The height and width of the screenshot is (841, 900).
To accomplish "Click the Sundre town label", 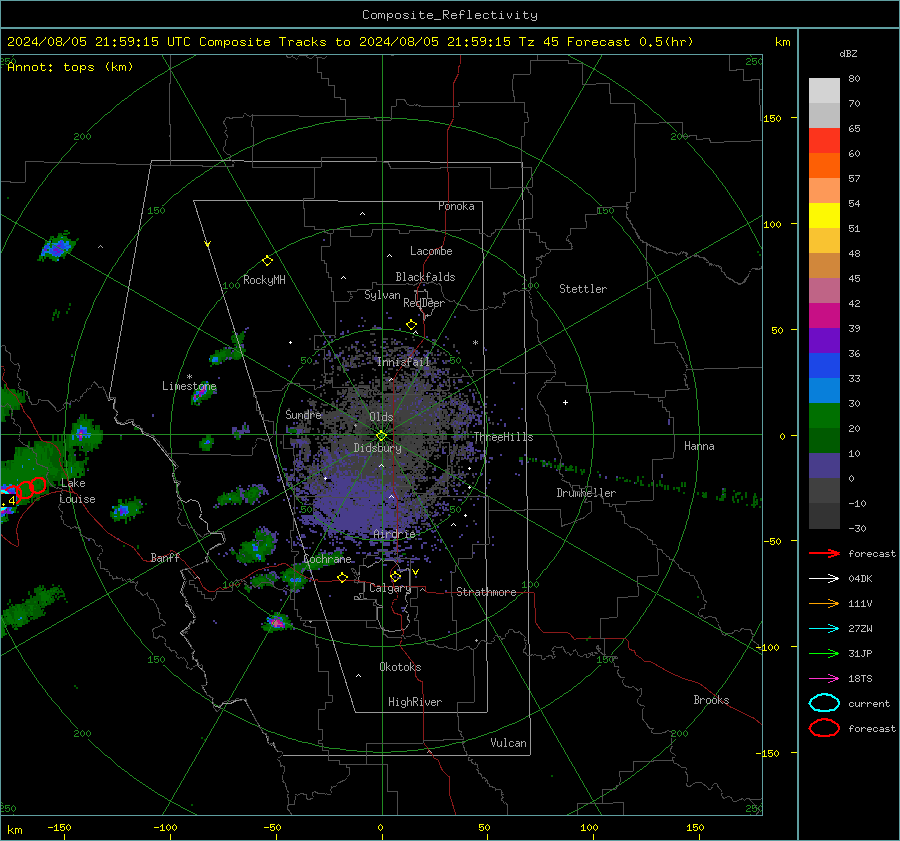I will point(303,414).
